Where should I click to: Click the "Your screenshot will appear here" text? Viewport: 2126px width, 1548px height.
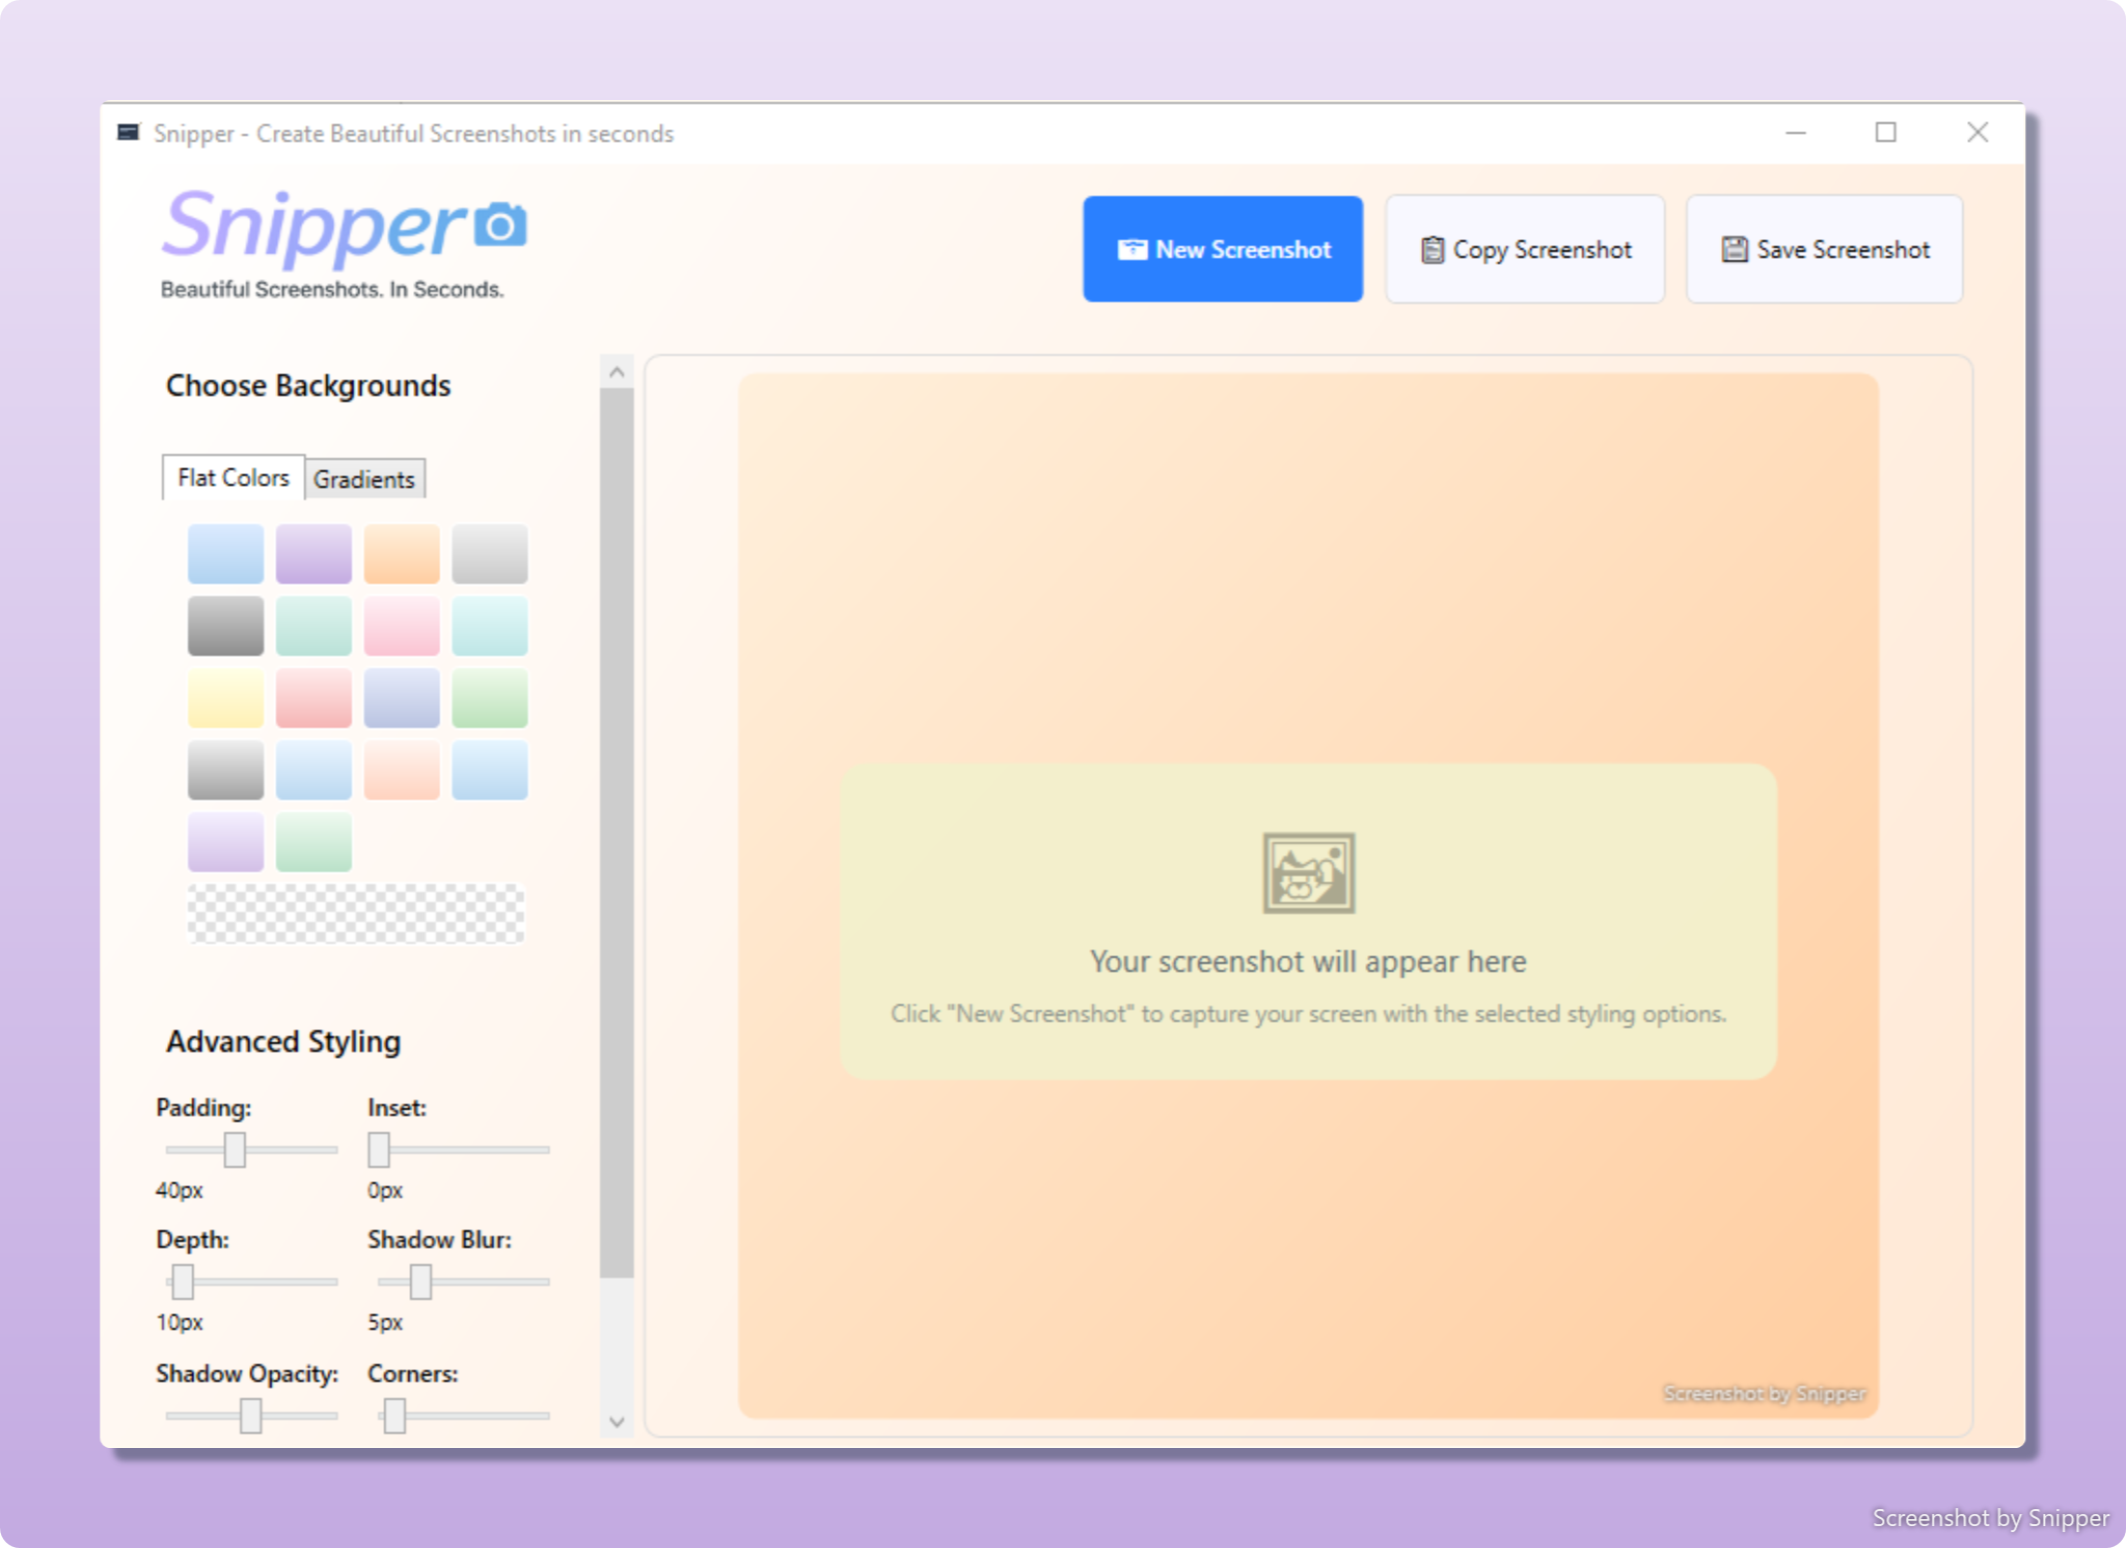1308,961
